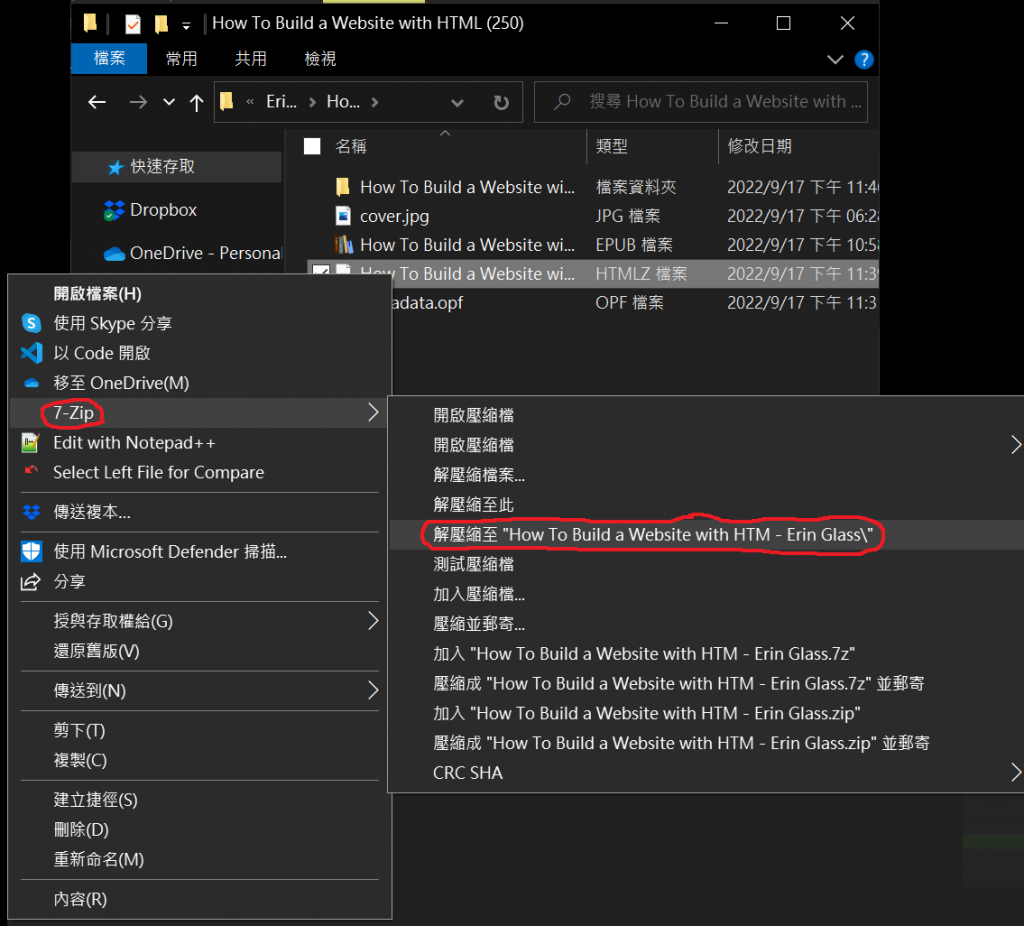The image size is (1024, 926).
Task: Choose 重新命名(M) in context menu
Action: click(x=200, y=859)
